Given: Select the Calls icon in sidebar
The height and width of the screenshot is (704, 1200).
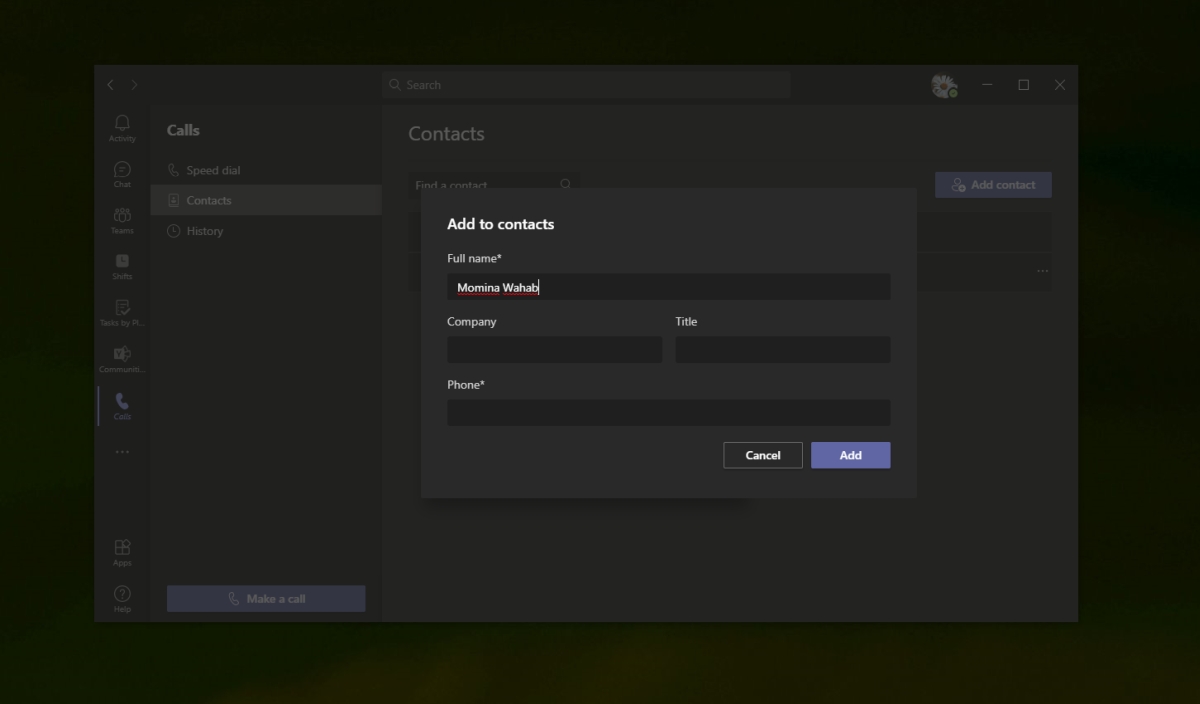Looking at the screenshot, I should (x=122, y=405).
